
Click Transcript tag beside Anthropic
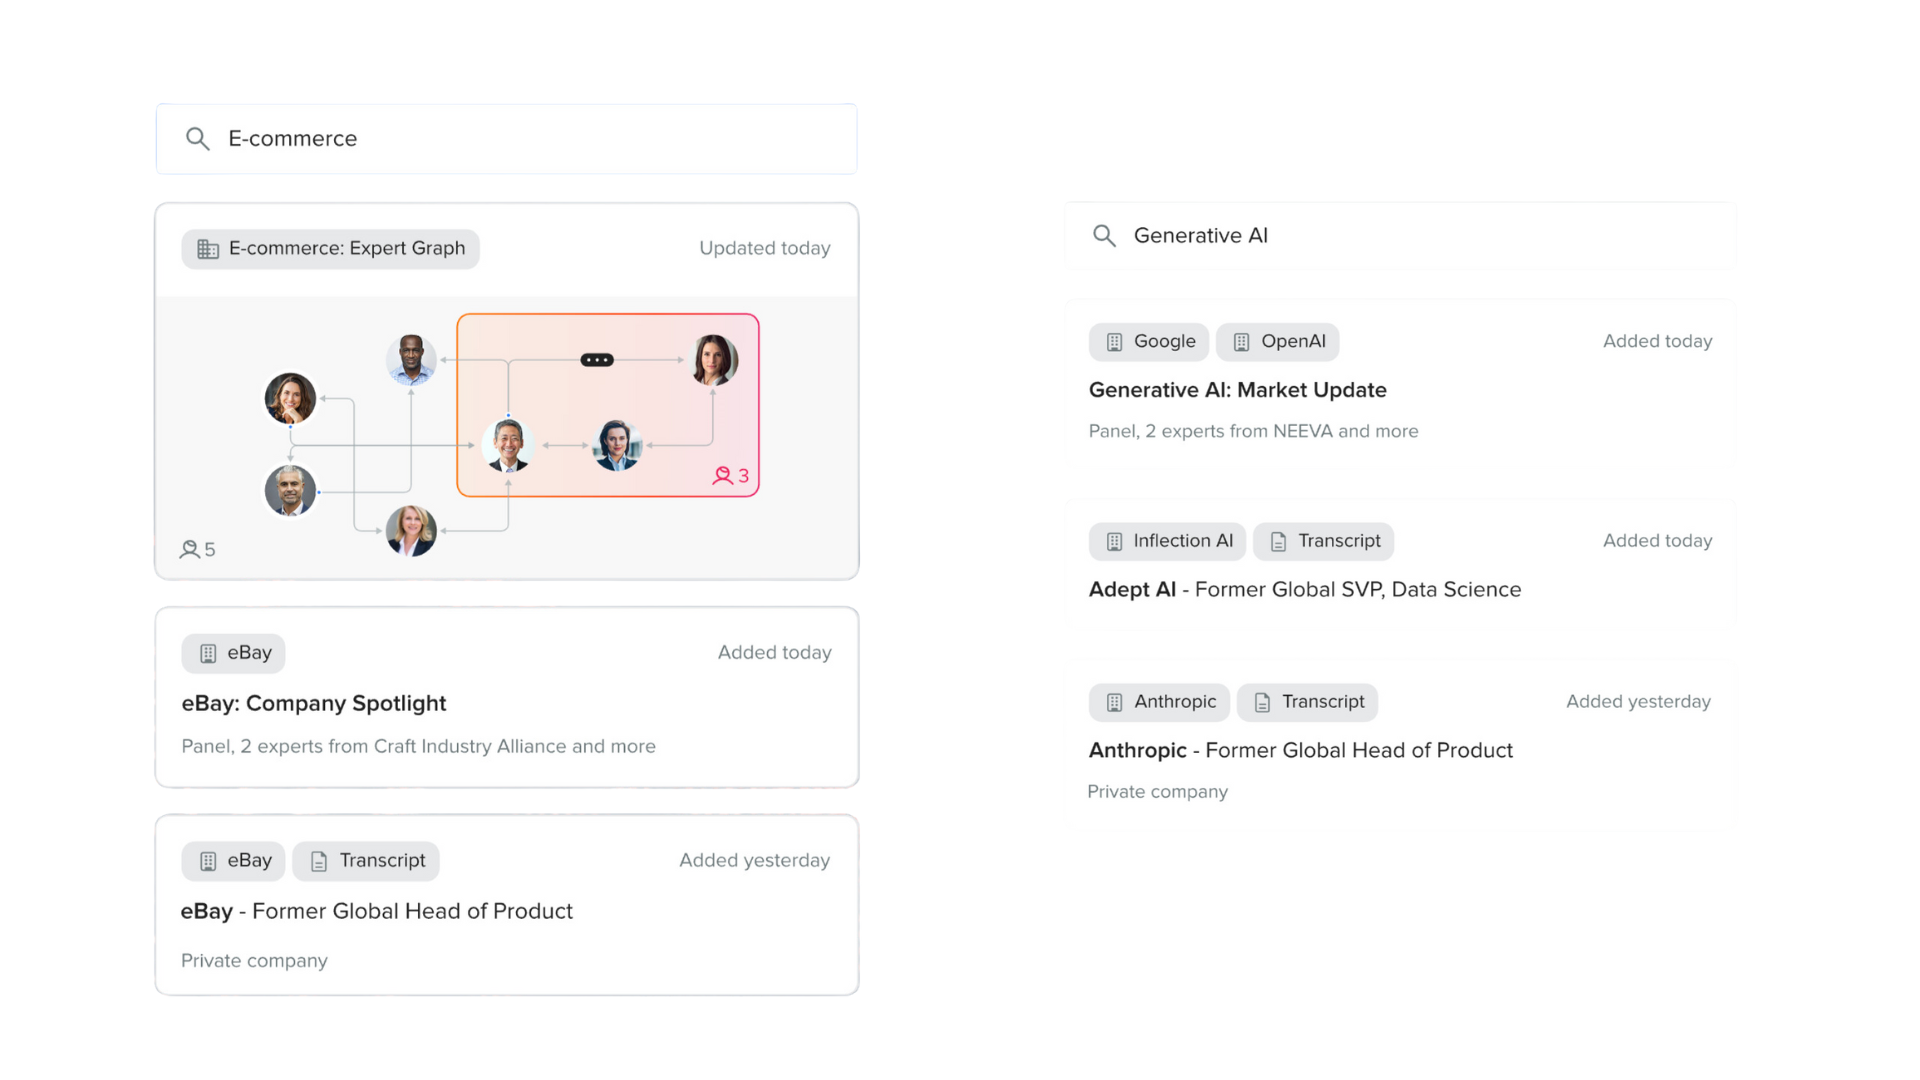[x=1307, y=702]
